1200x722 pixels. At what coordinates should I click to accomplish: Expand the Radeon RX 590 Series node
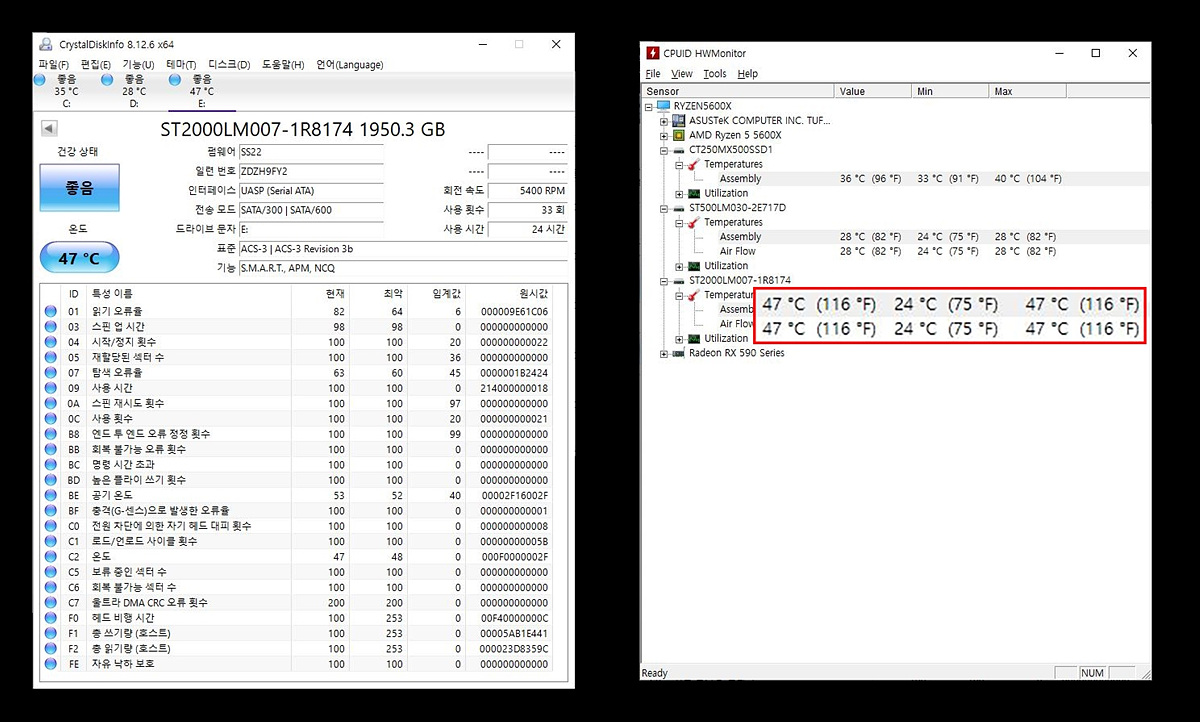pos(664,353)
